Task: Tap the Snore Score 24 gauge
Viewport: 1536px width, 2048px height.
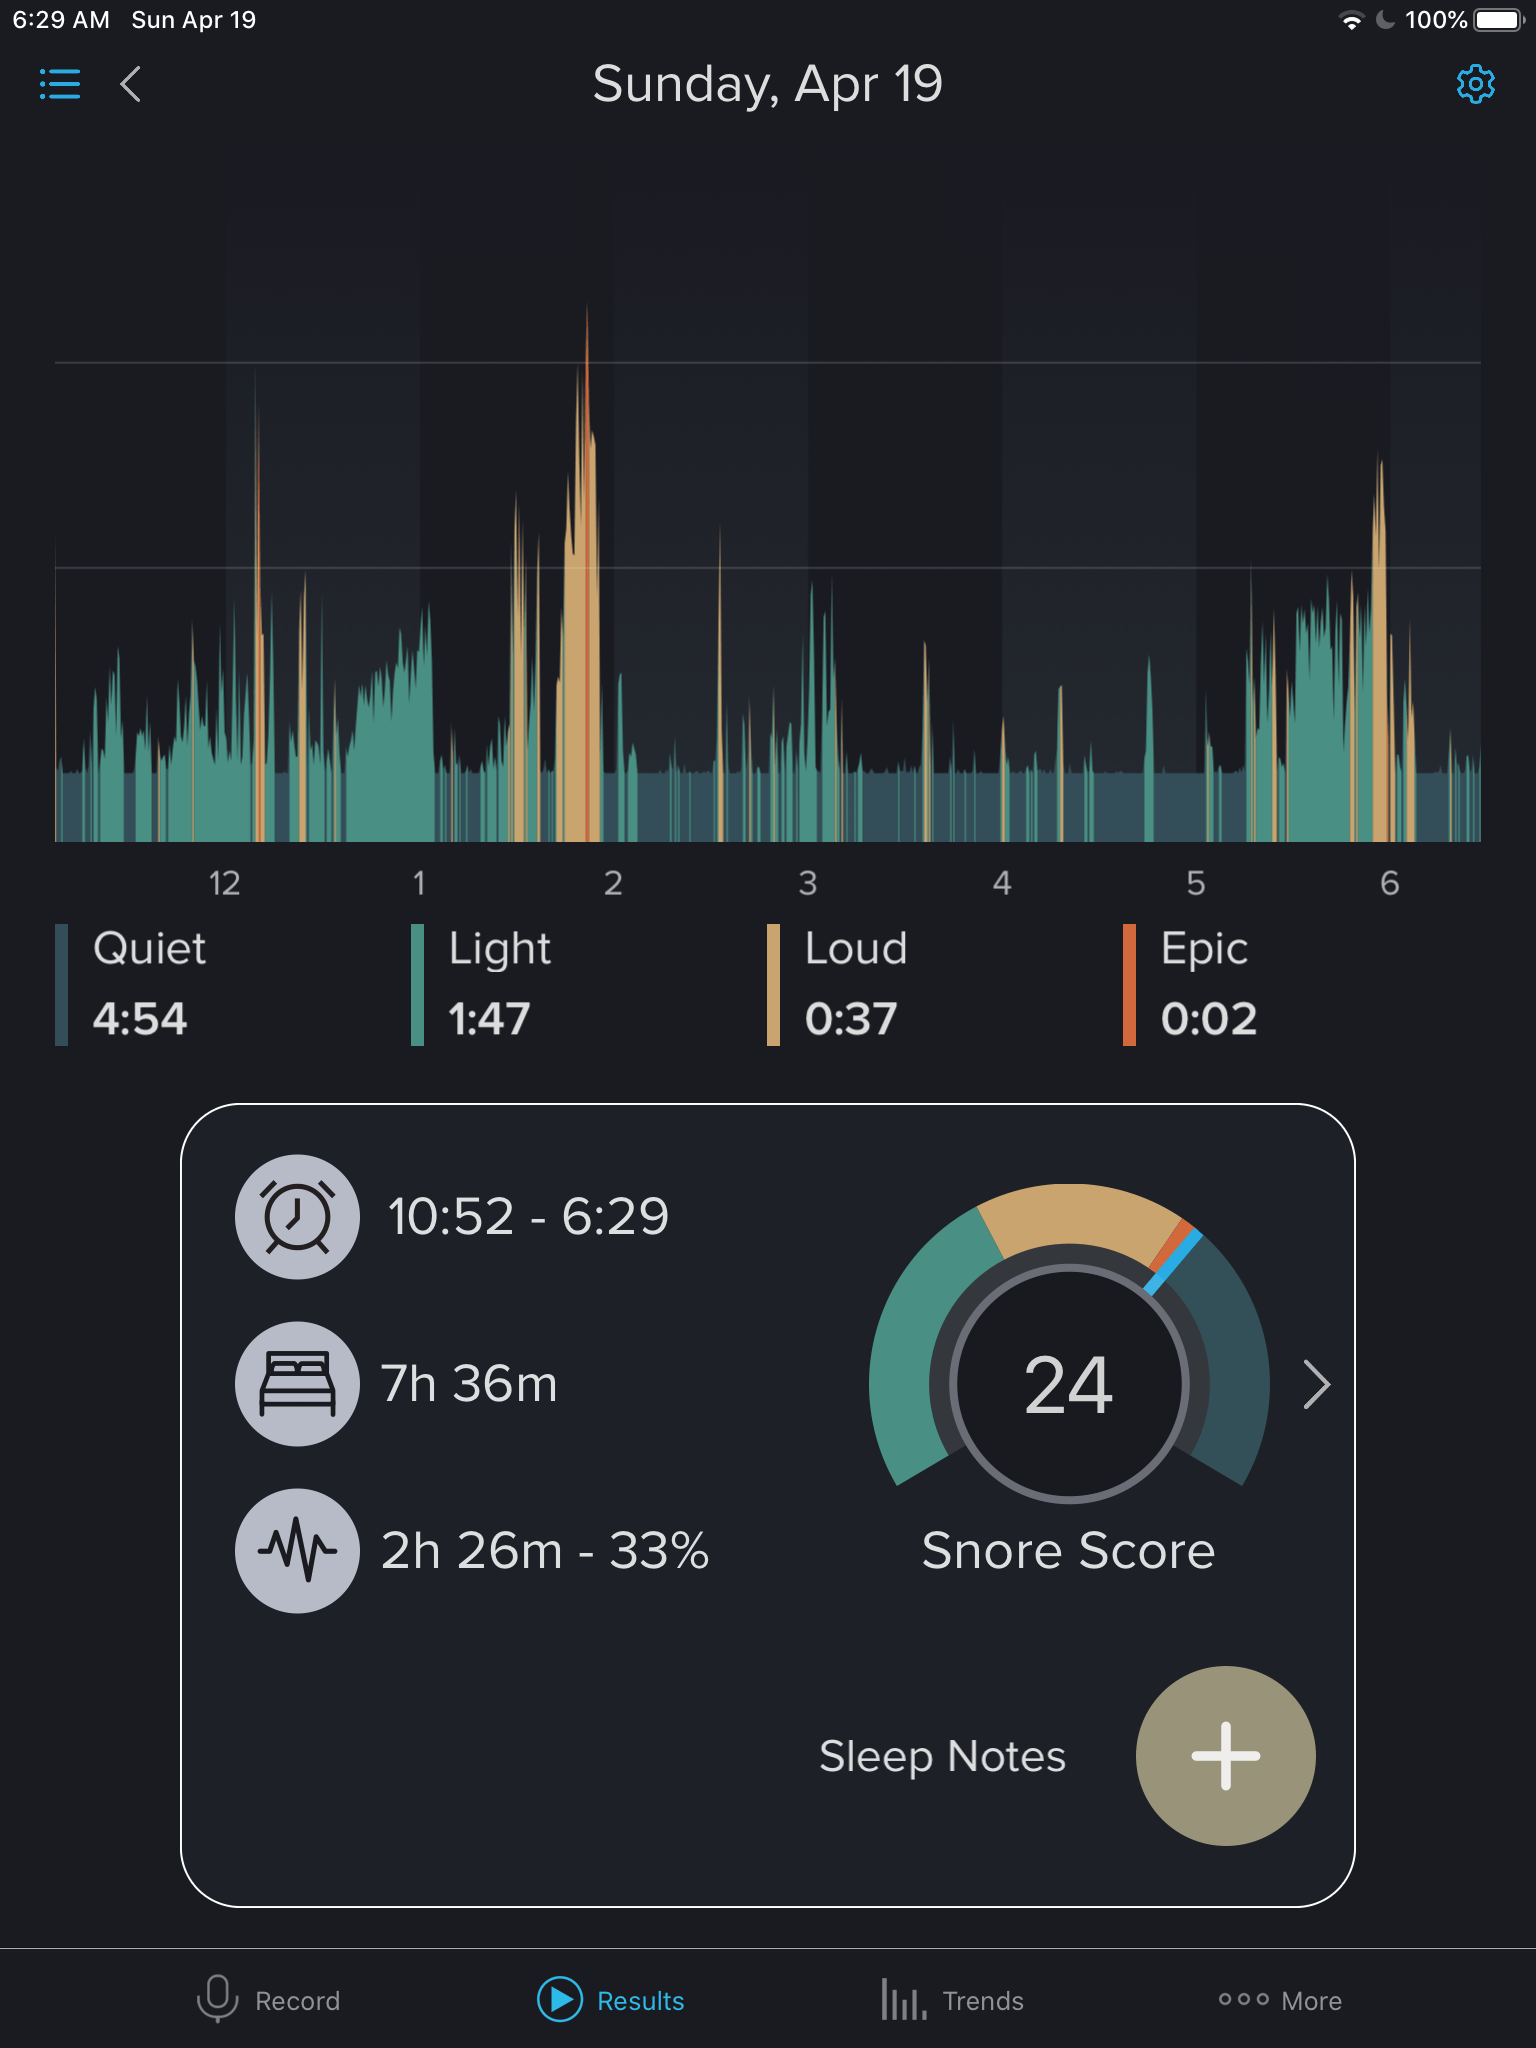Action: tap(1069, 1385)
